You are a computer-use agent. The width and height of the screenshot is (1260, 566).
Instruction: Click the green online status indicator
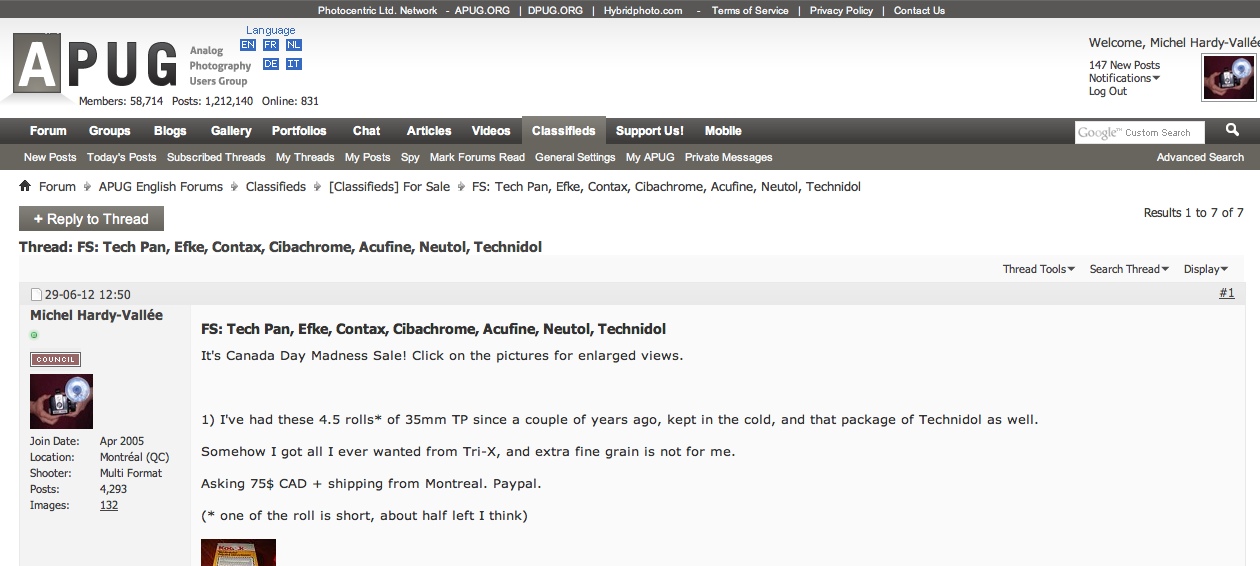[34, 335]
